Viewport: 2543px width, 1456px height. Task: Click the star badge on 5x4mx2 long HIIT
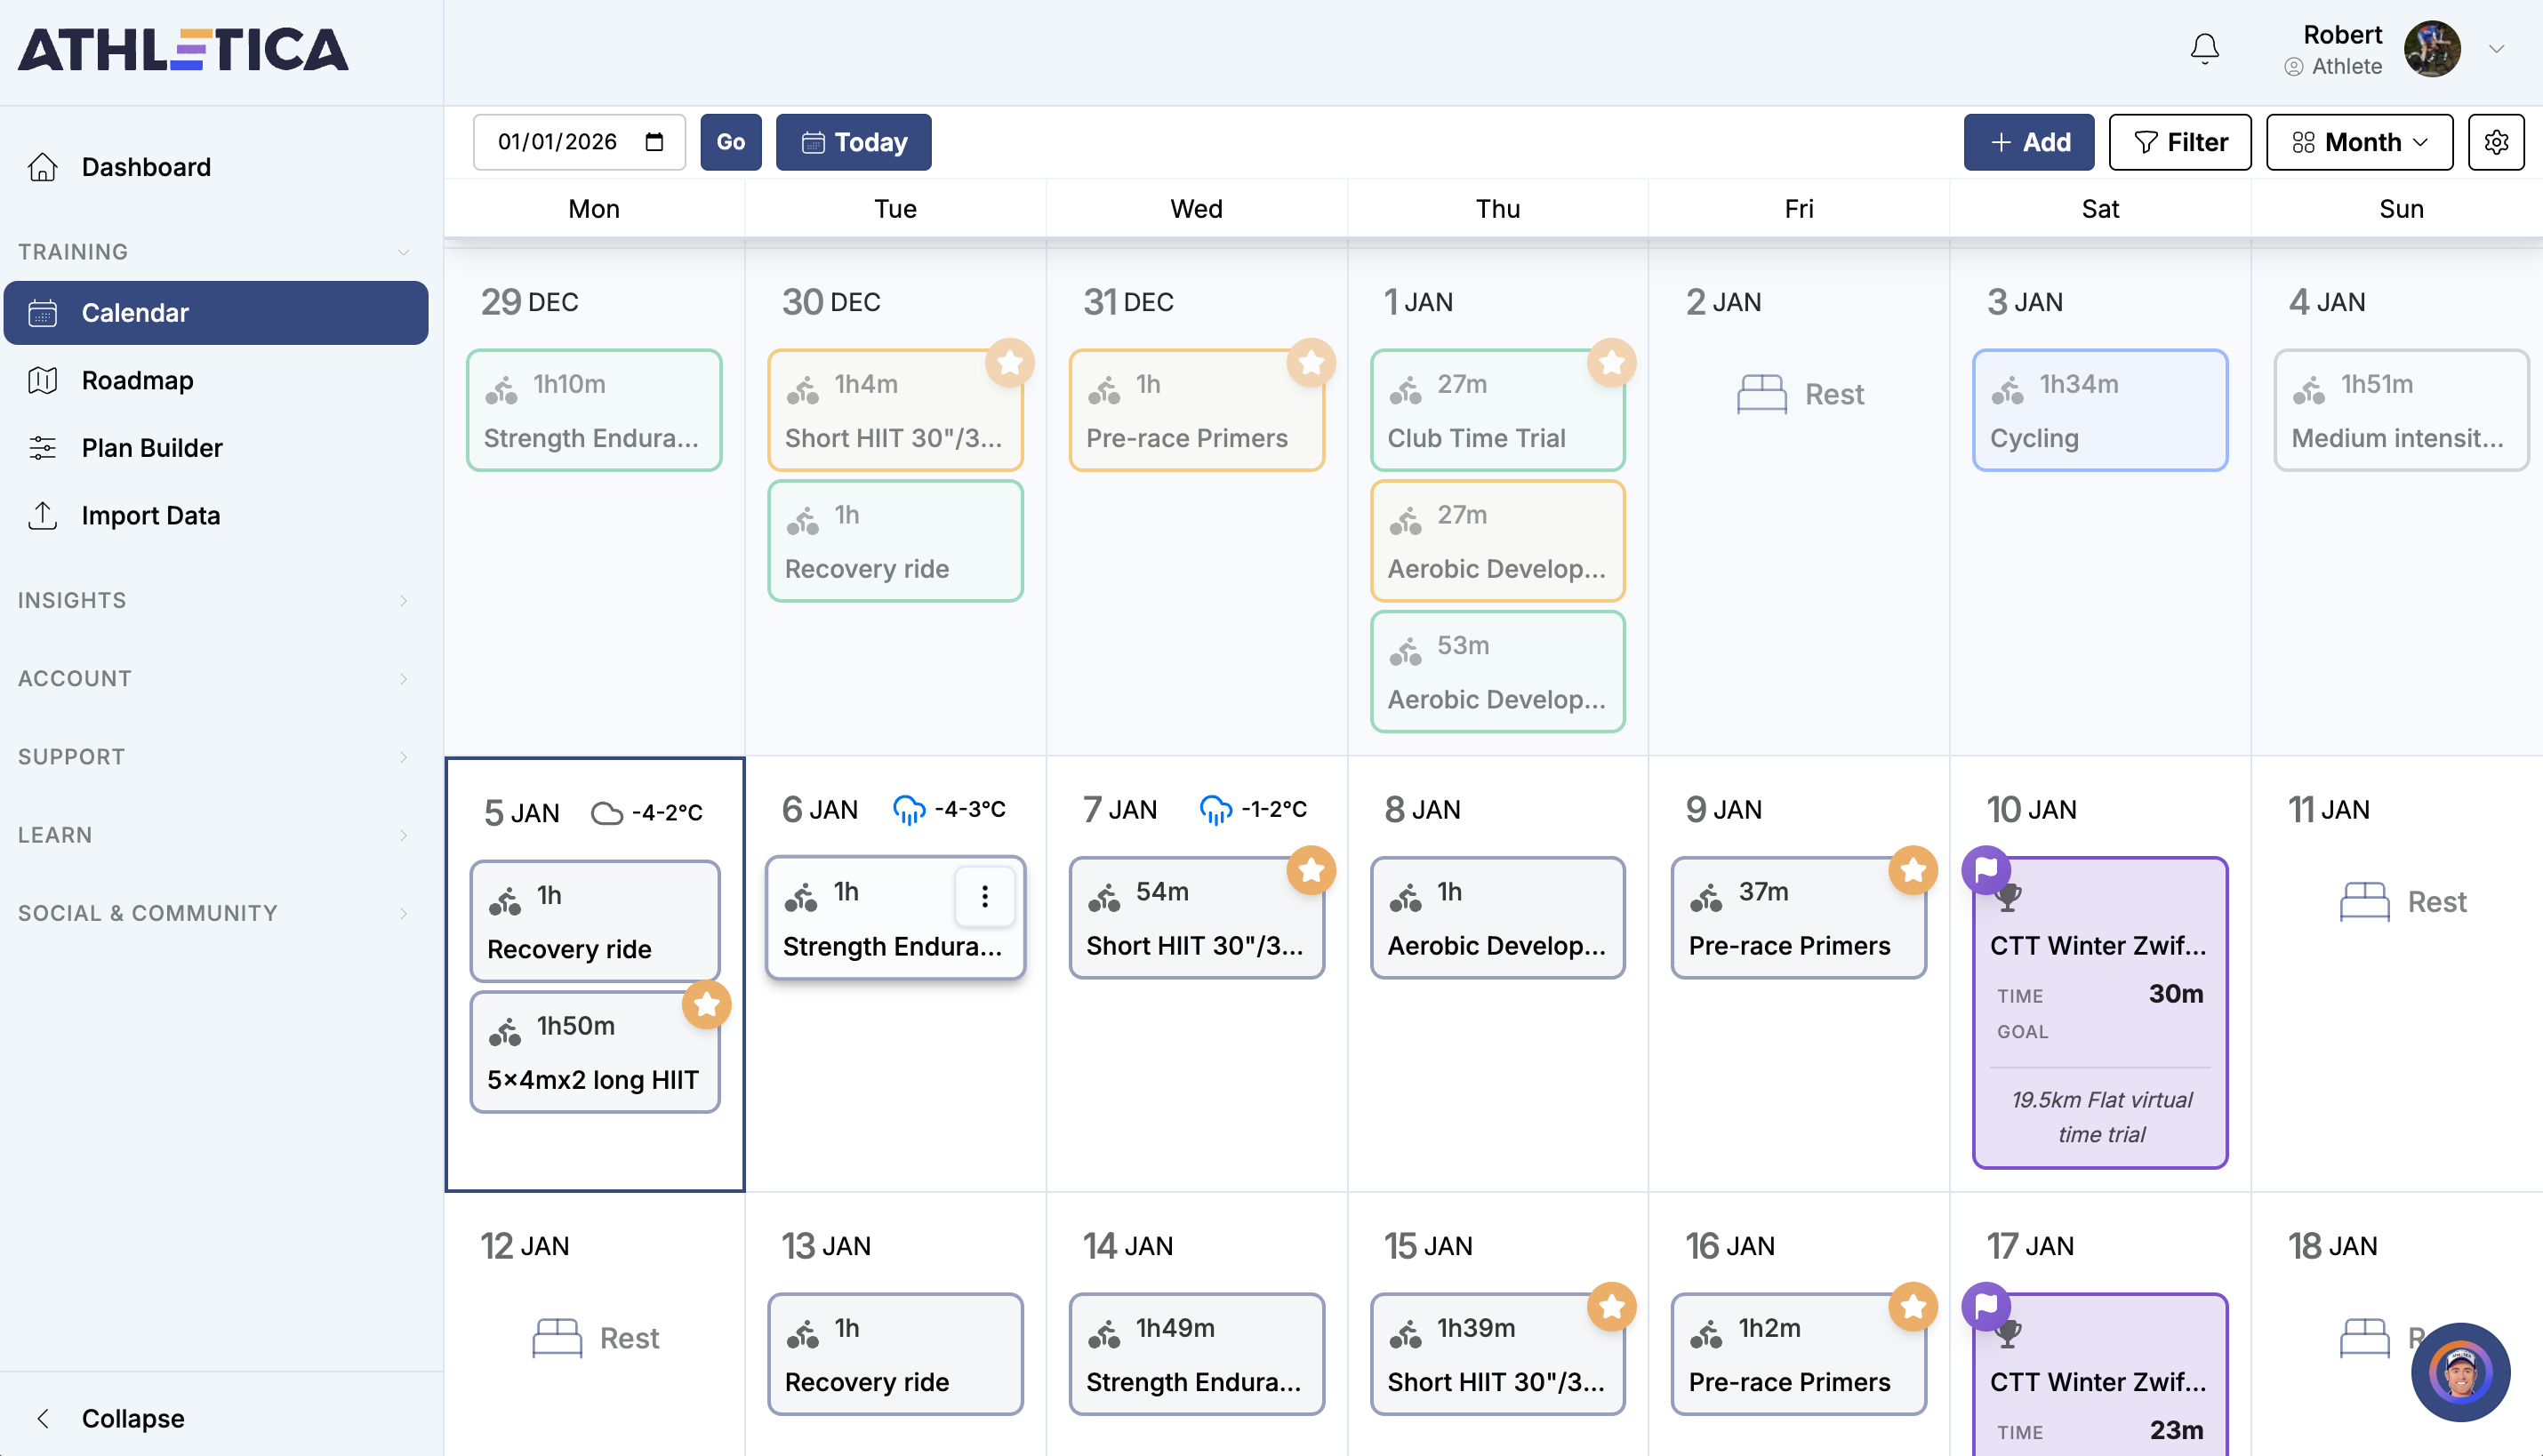click(x=706, y=1004)
